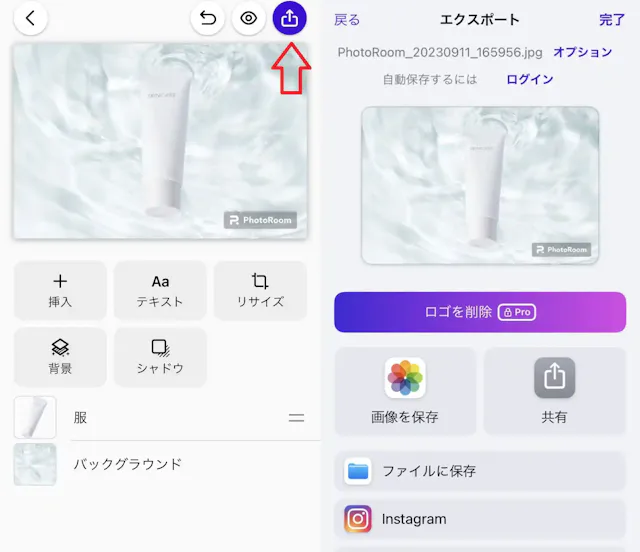Select the バックグラウンド layer thumbnail
This screenshot has width=640, height=552.
click(x=35, y=464)
